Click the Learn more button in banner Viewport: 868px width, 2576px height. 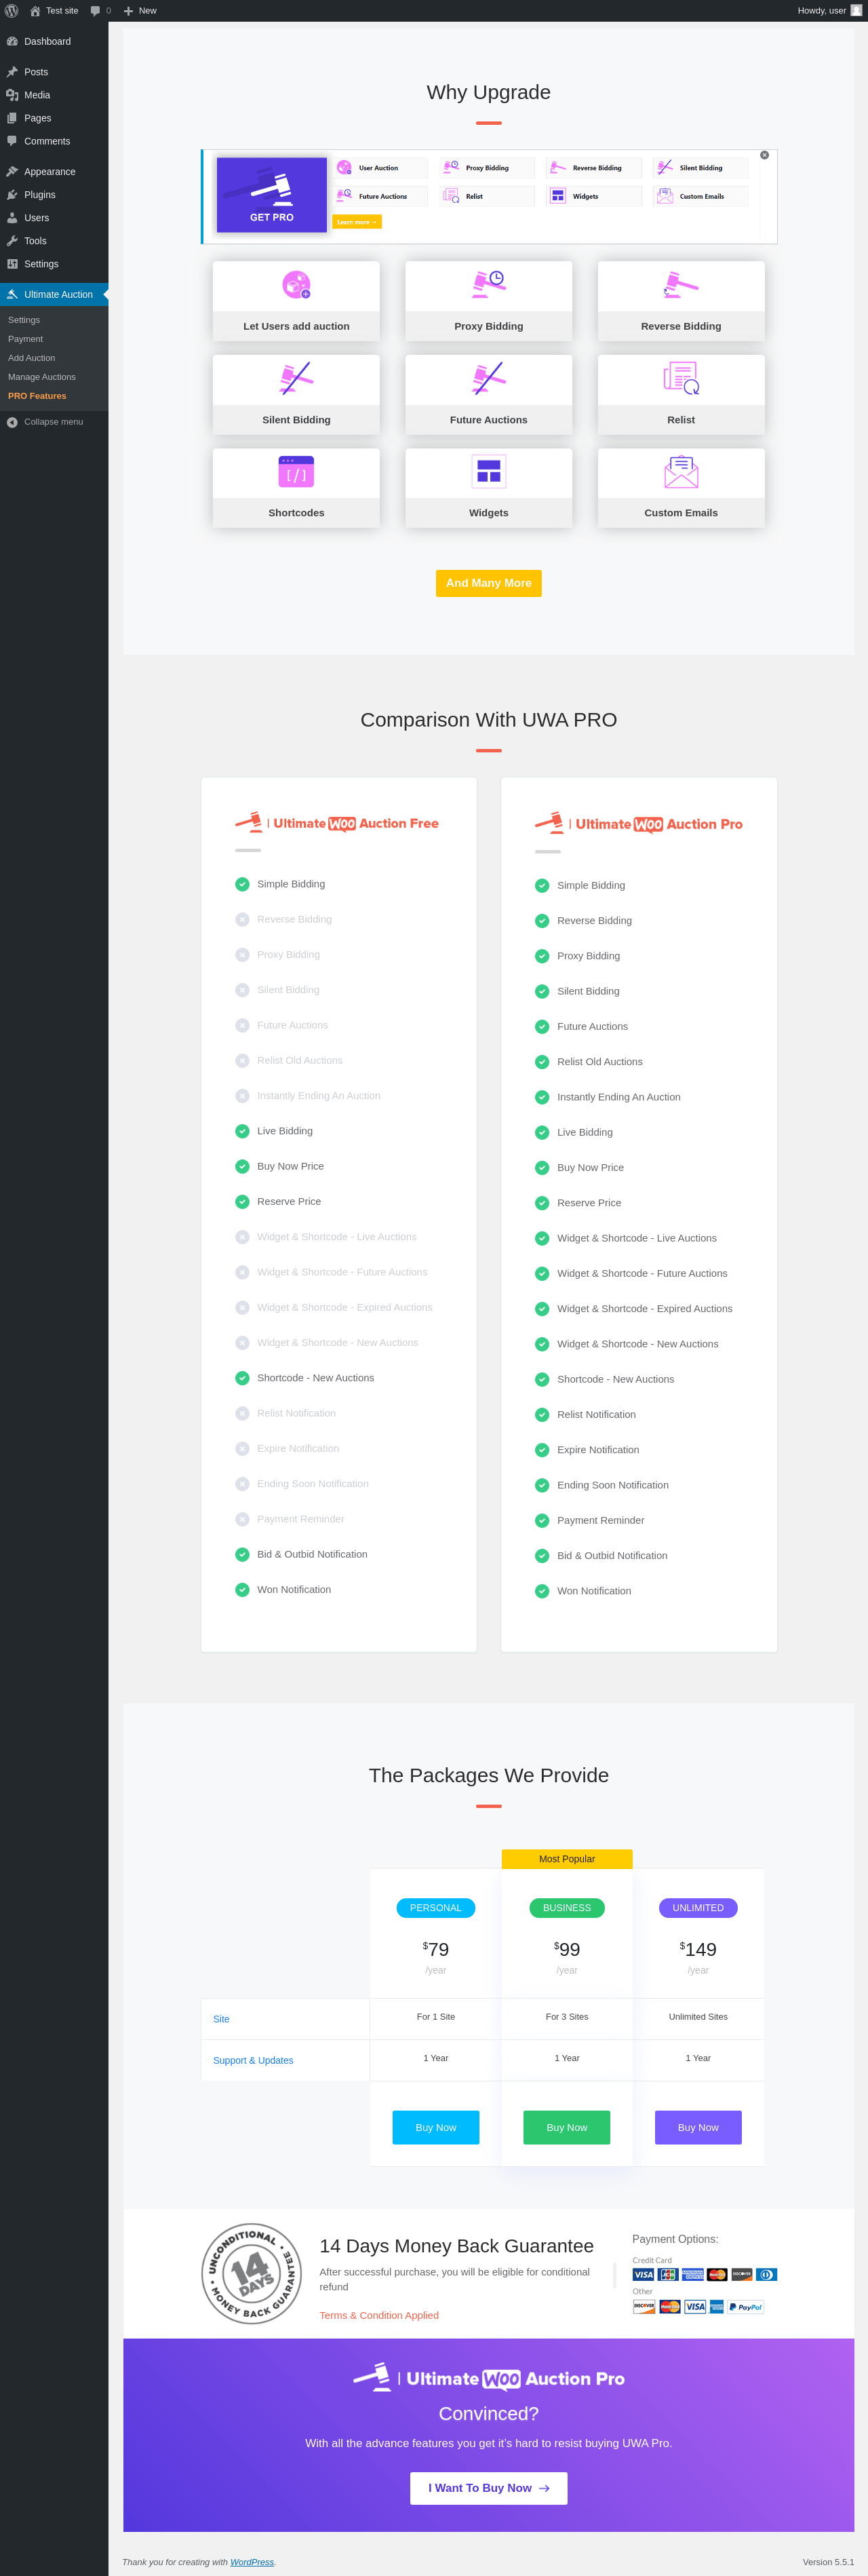click(x=357, y=222)
